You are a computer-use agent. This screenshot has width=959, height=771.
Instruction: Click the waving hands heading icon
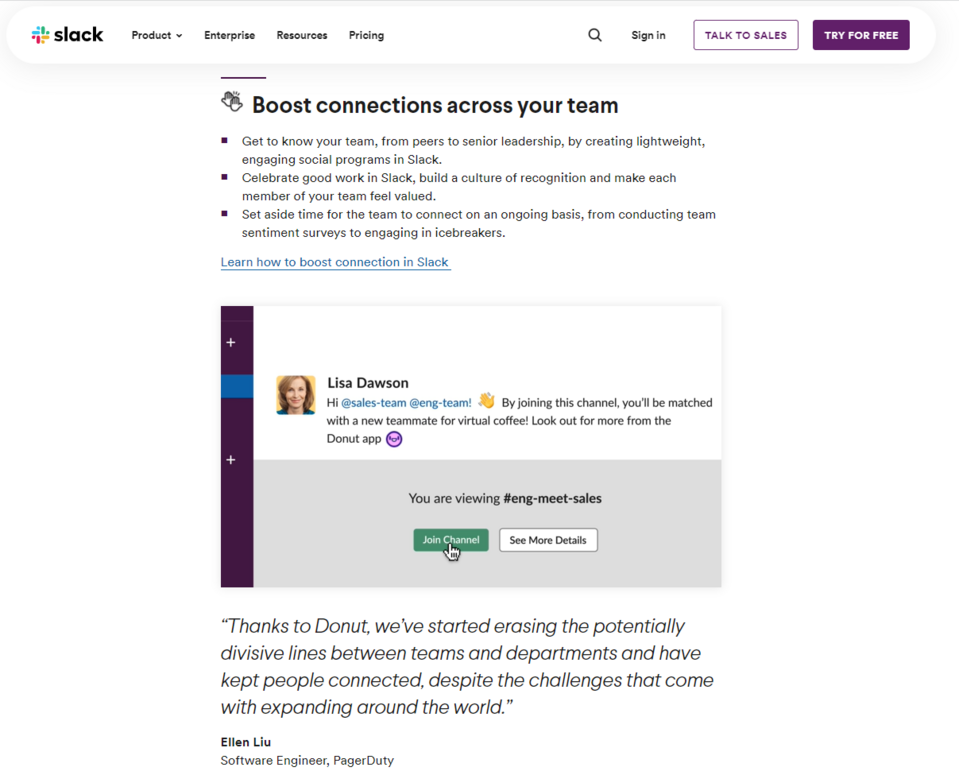232,102
